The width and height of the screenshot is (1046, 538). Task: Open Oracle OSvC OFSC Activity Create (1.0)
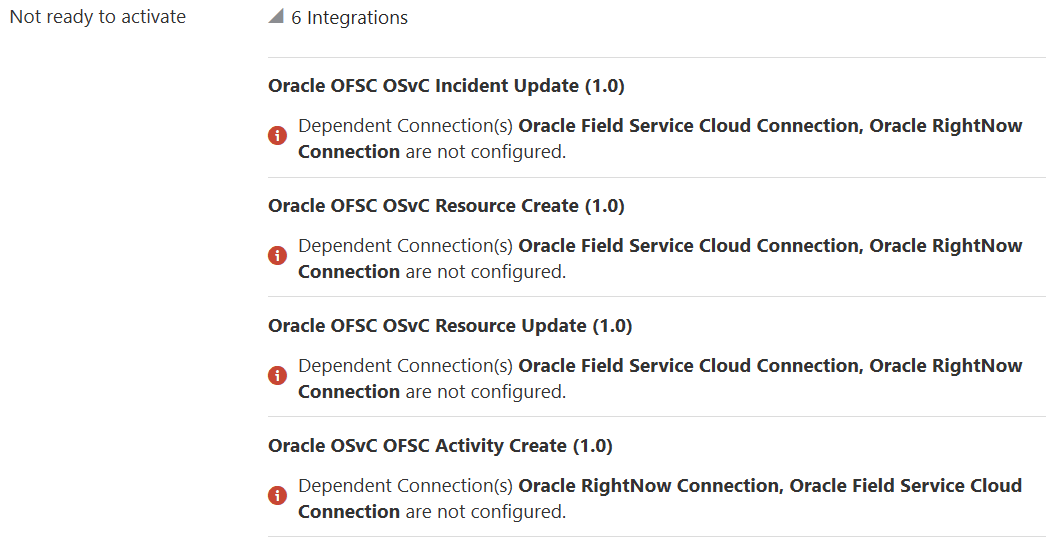point(440,446)
